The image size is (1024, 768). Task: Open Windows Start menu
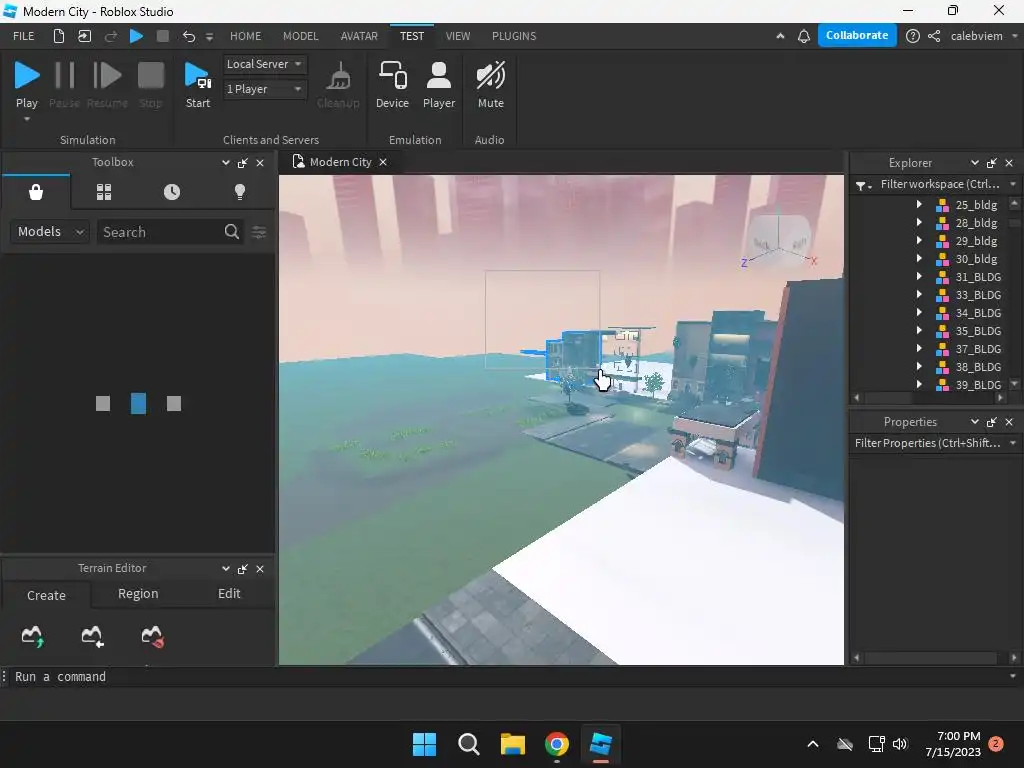click(424, 744)
